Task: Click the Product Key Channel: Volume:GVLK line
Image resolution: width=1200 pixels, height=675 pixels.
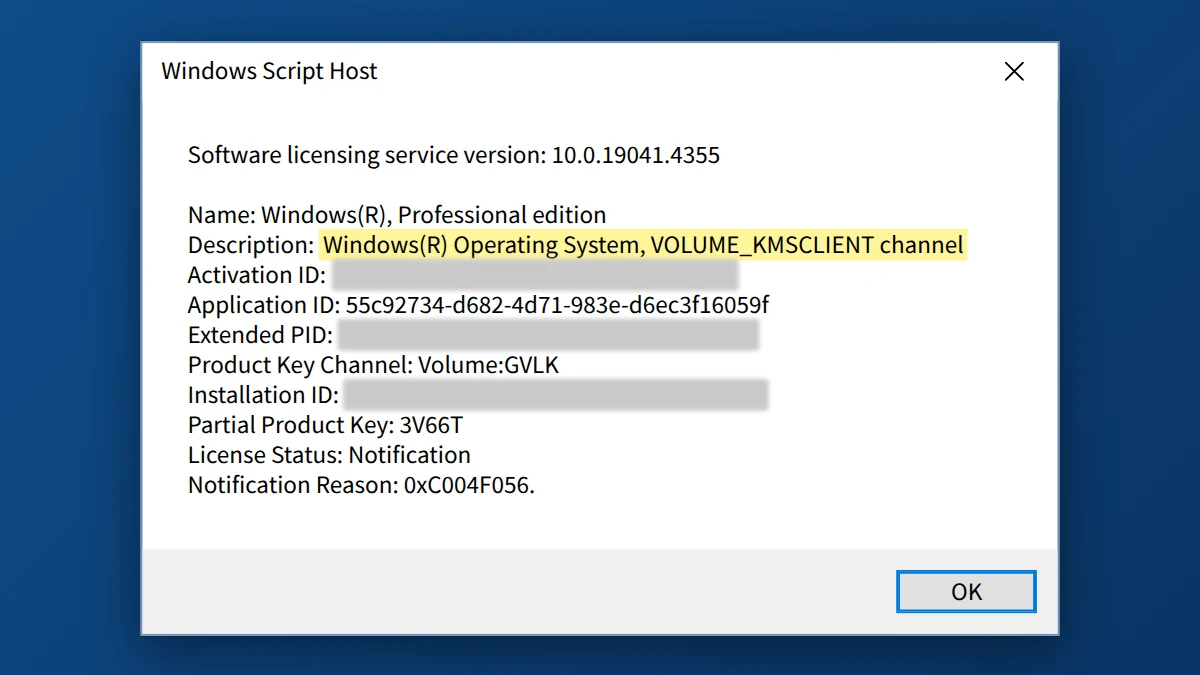Action: point(374,365)
